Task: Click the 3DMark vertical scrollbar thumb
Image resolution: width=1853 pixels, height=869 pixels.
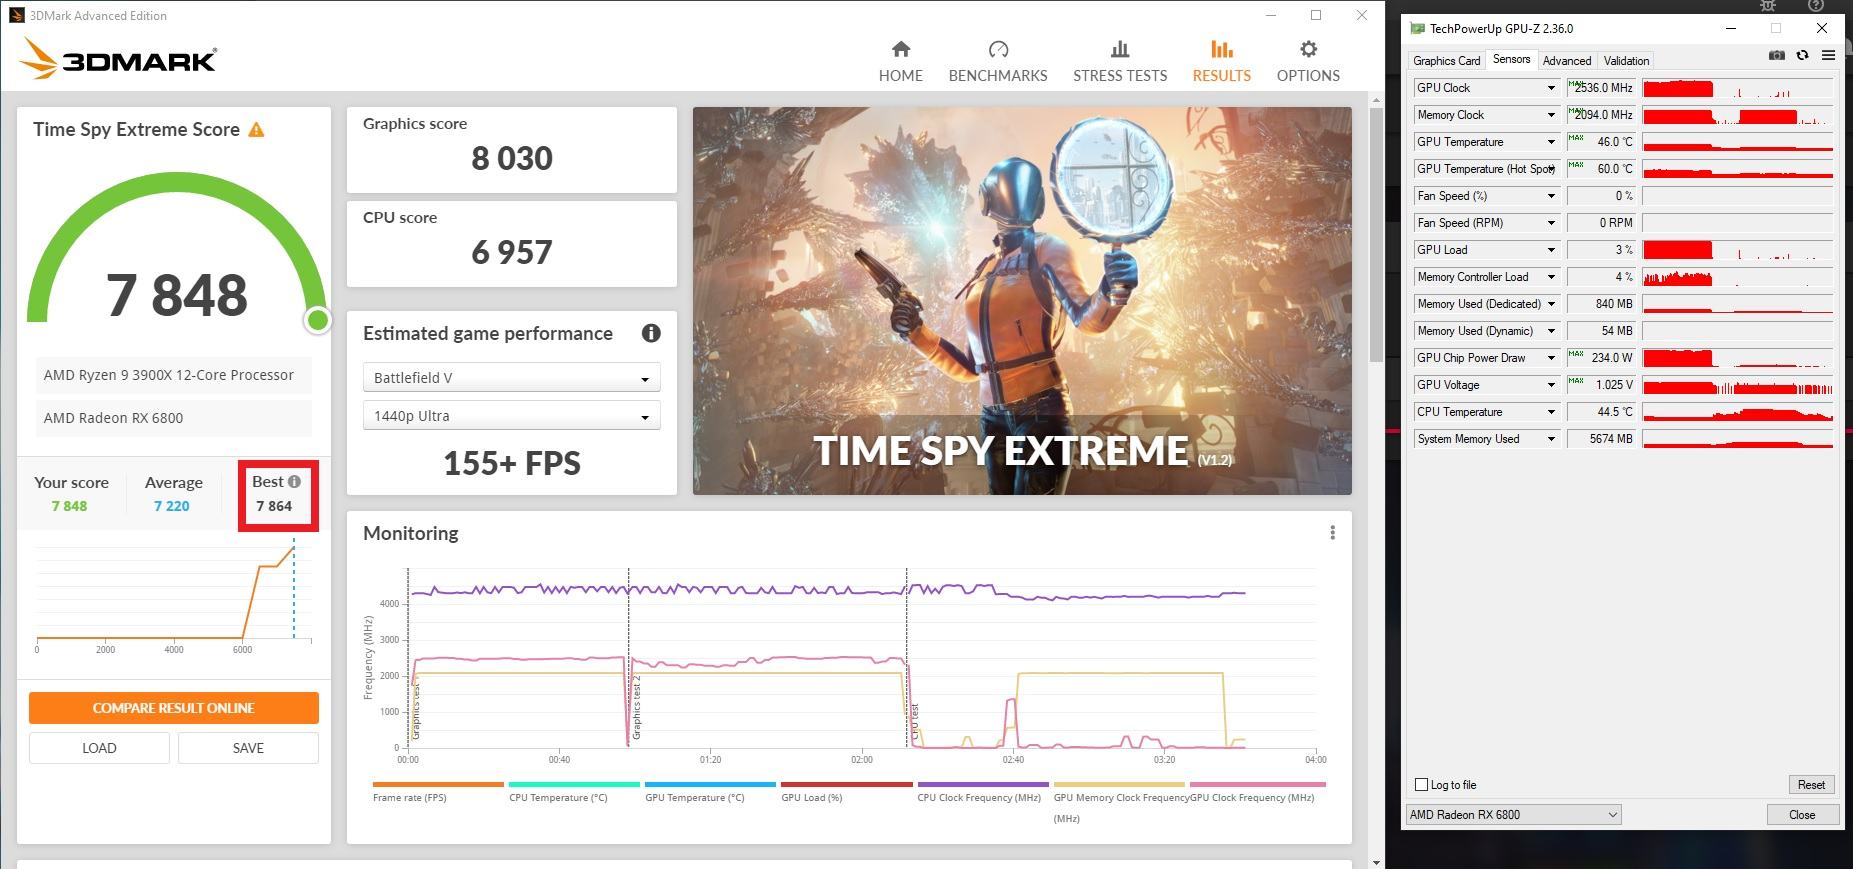Action: (x=1376, y=233)
